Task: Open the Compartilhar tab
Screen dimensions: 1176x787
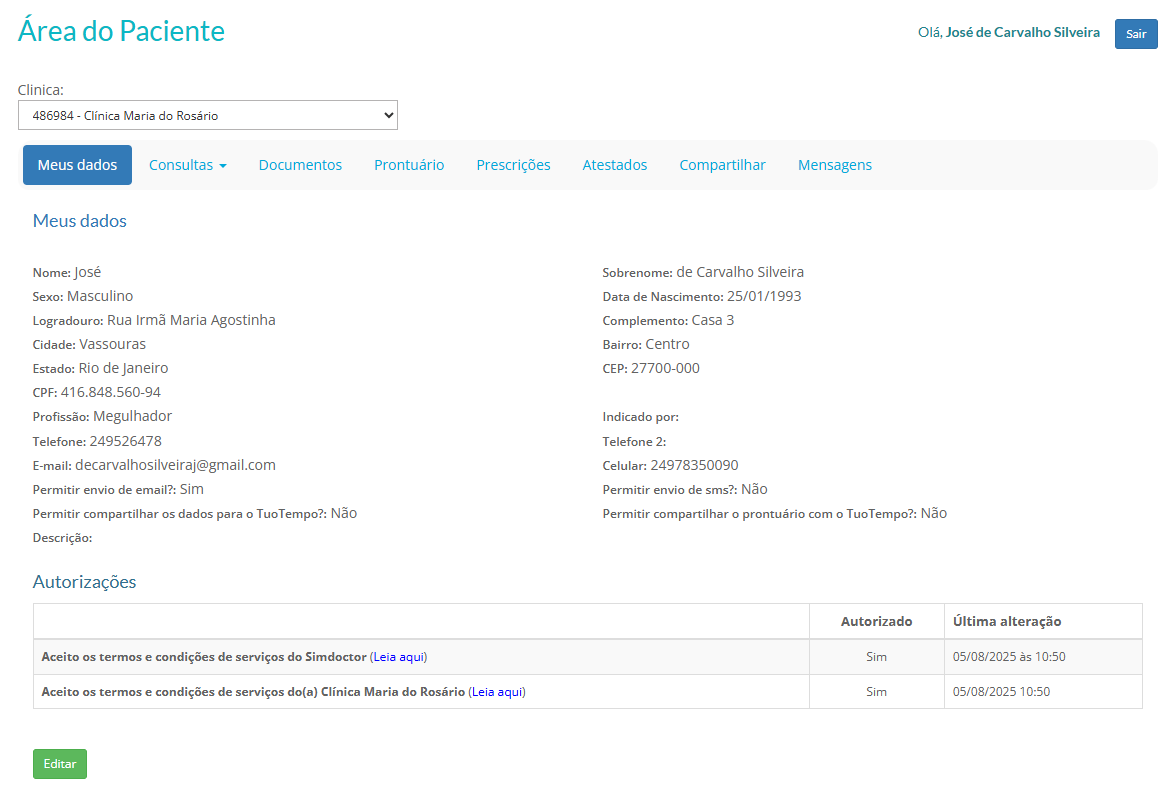Action: pyautogui.click(x=722, y=165)
